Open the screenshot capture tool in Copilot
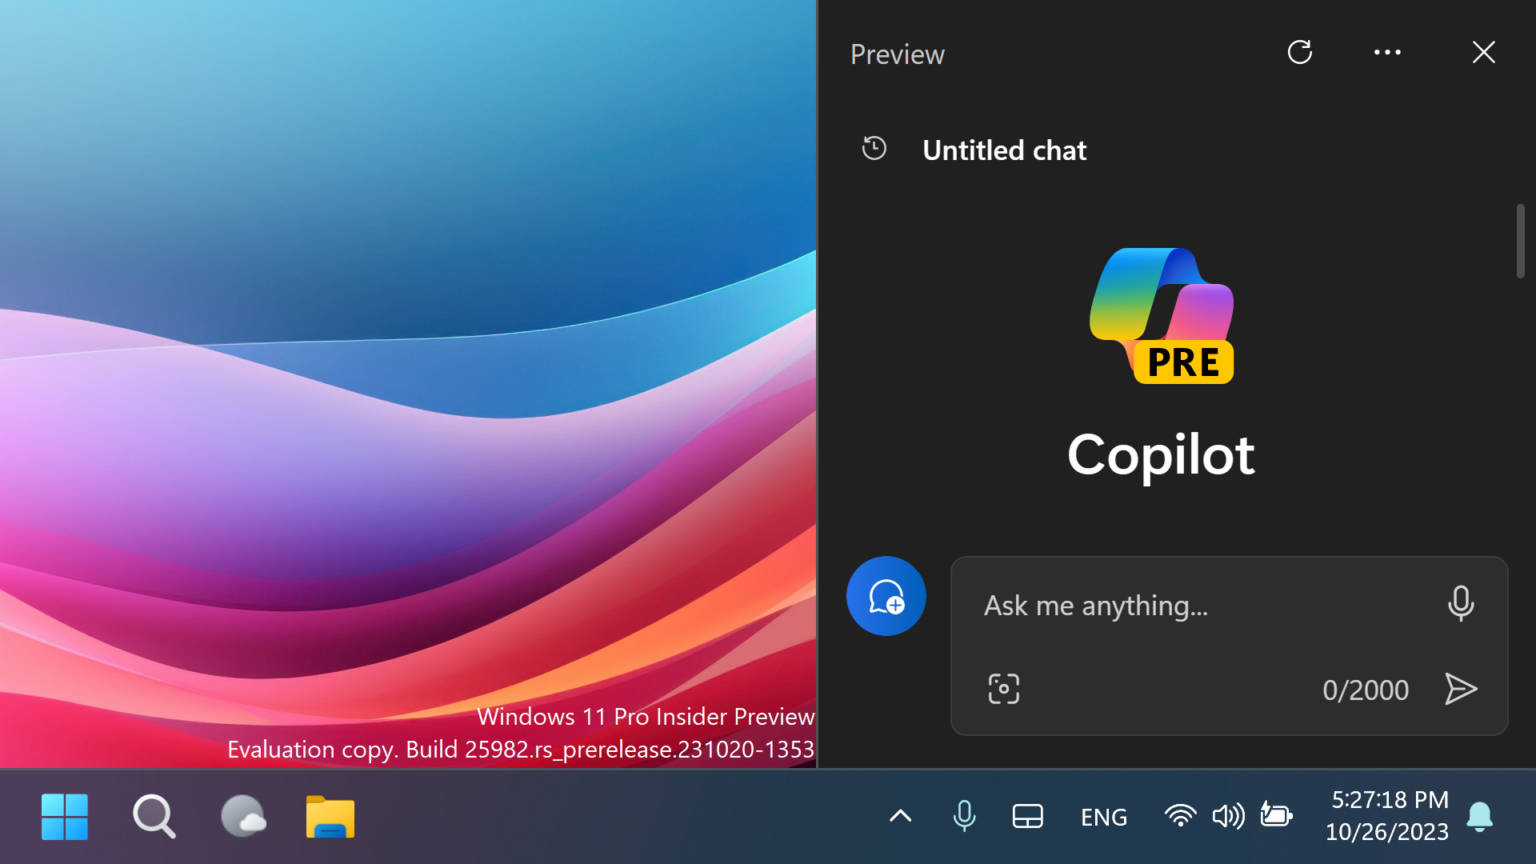 (1003, 688)
